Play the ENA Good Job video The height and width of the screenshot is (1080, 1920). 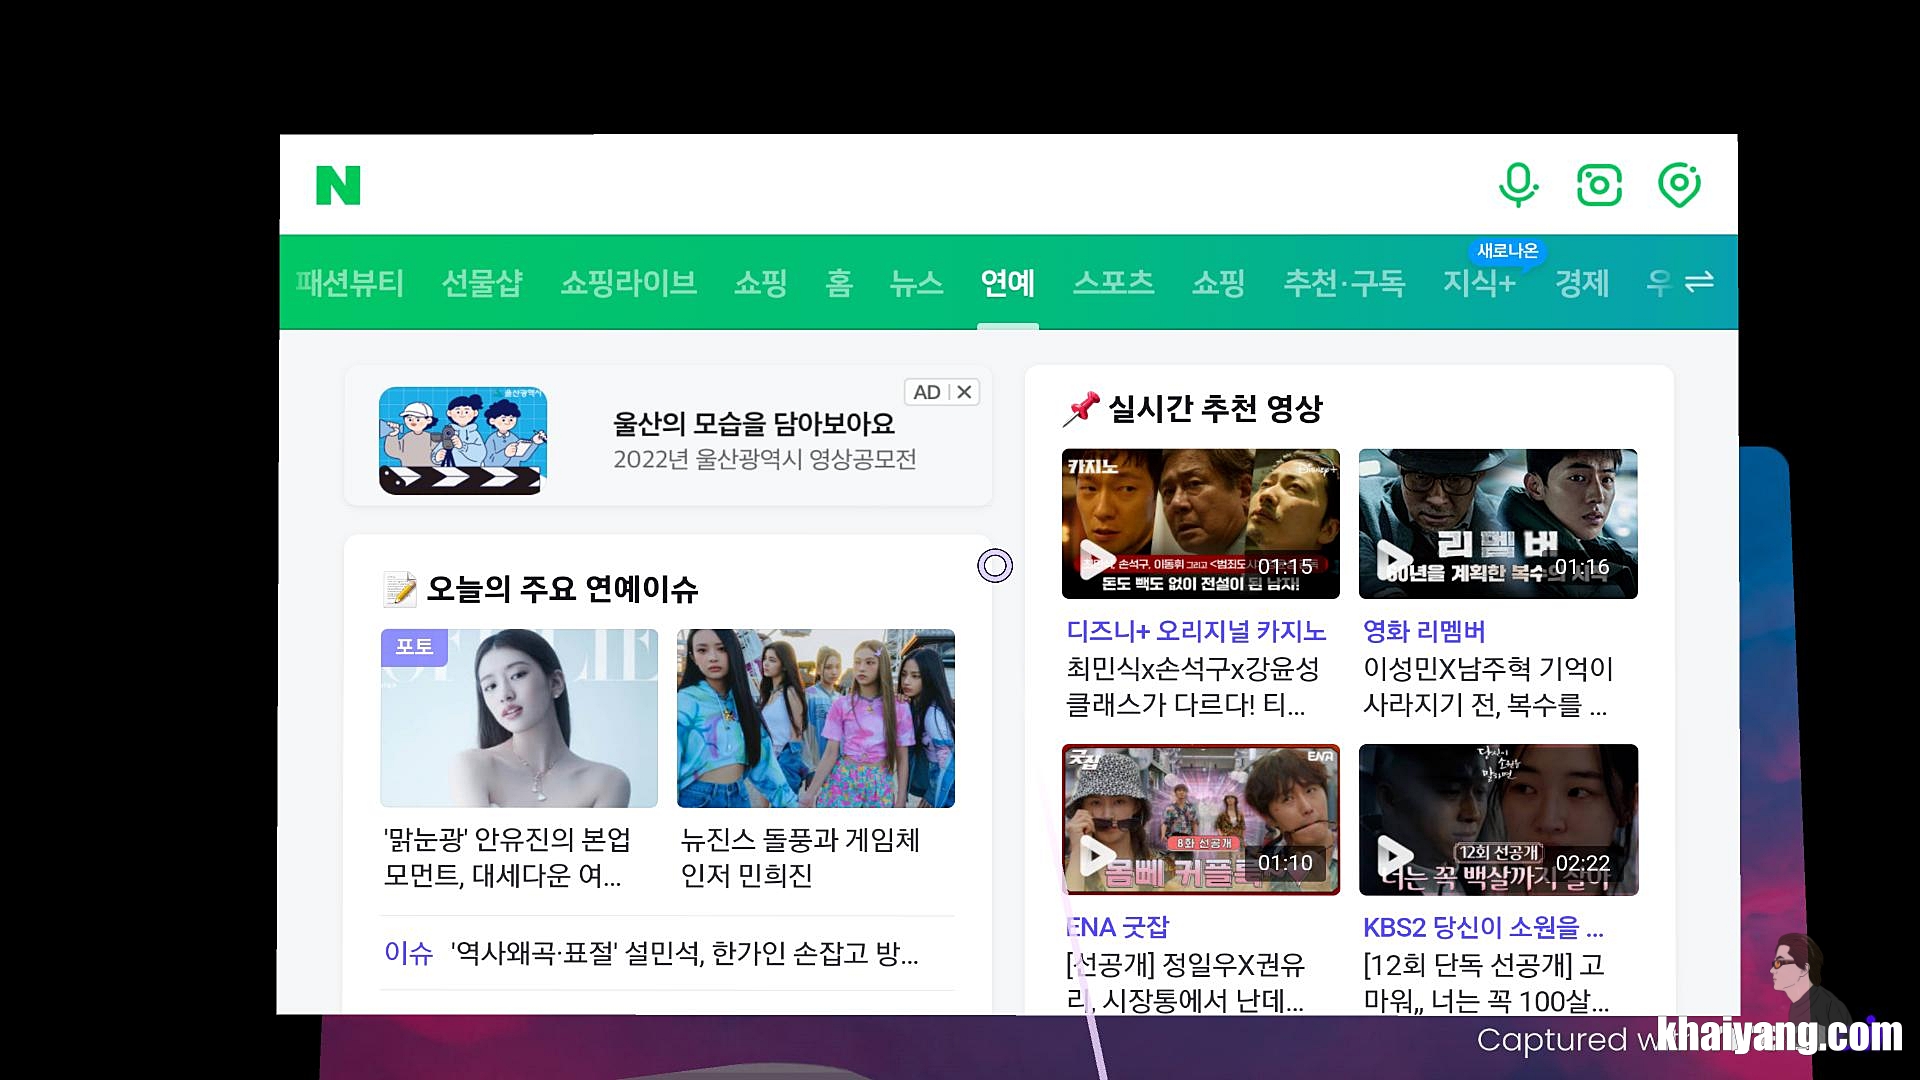point(1200,820)
